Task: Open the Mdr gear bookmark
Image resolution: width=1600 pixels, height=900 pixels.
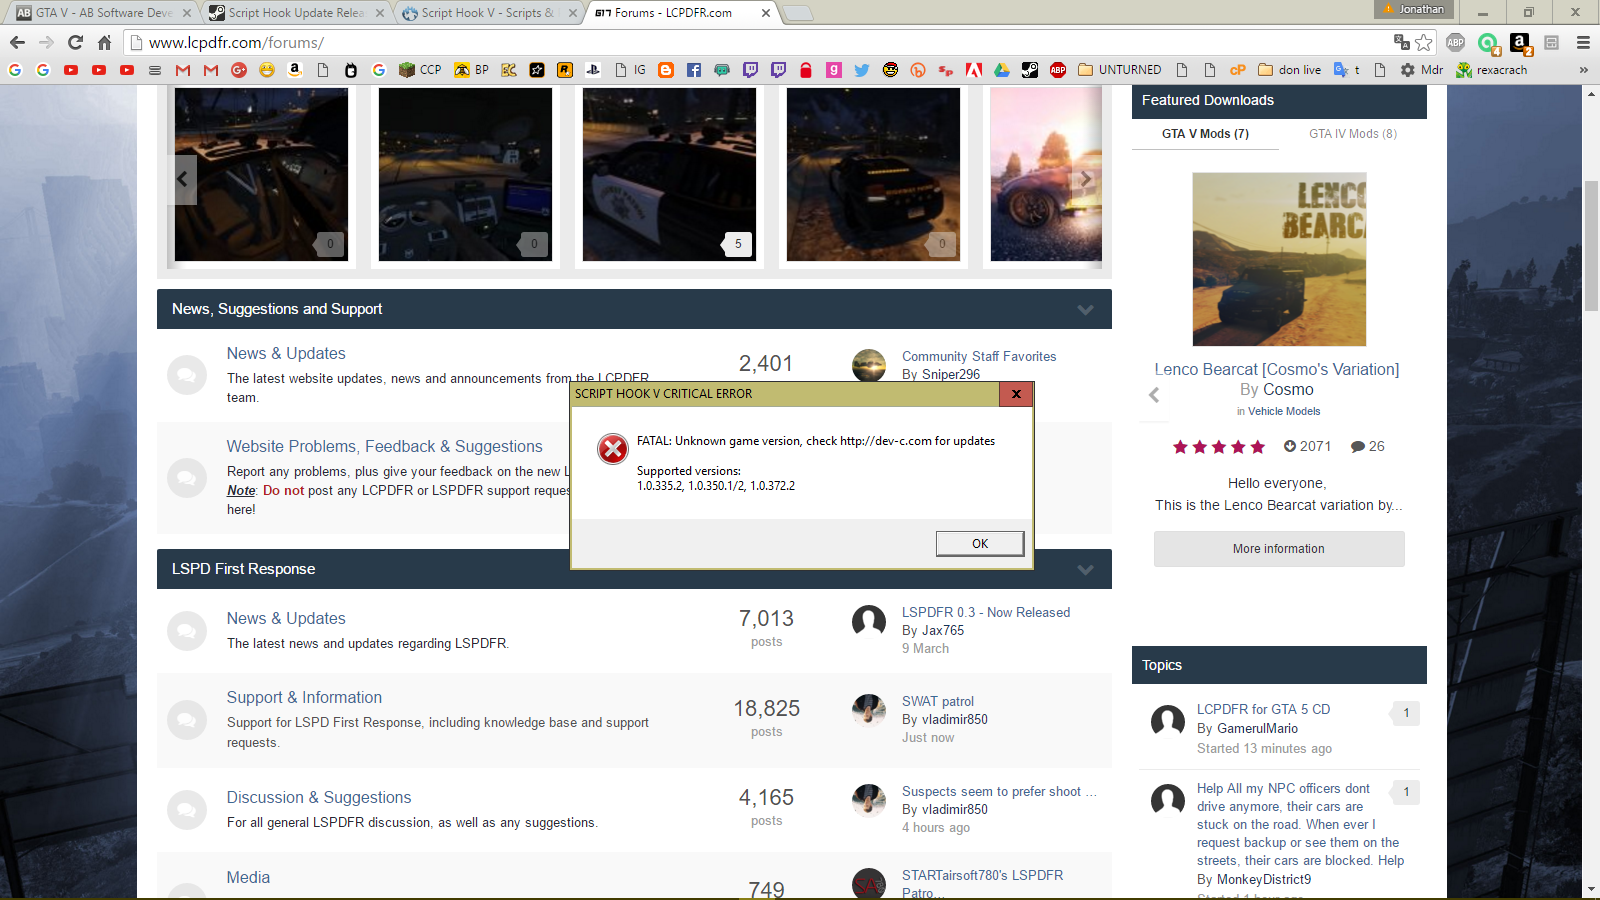Action: tap(1421, 70)
